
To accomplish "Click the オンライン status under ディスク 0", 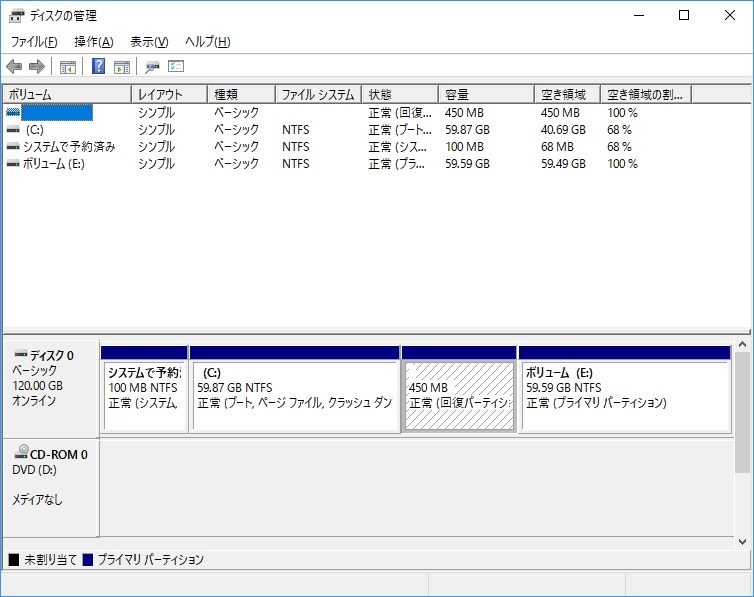I will [34, 401].
